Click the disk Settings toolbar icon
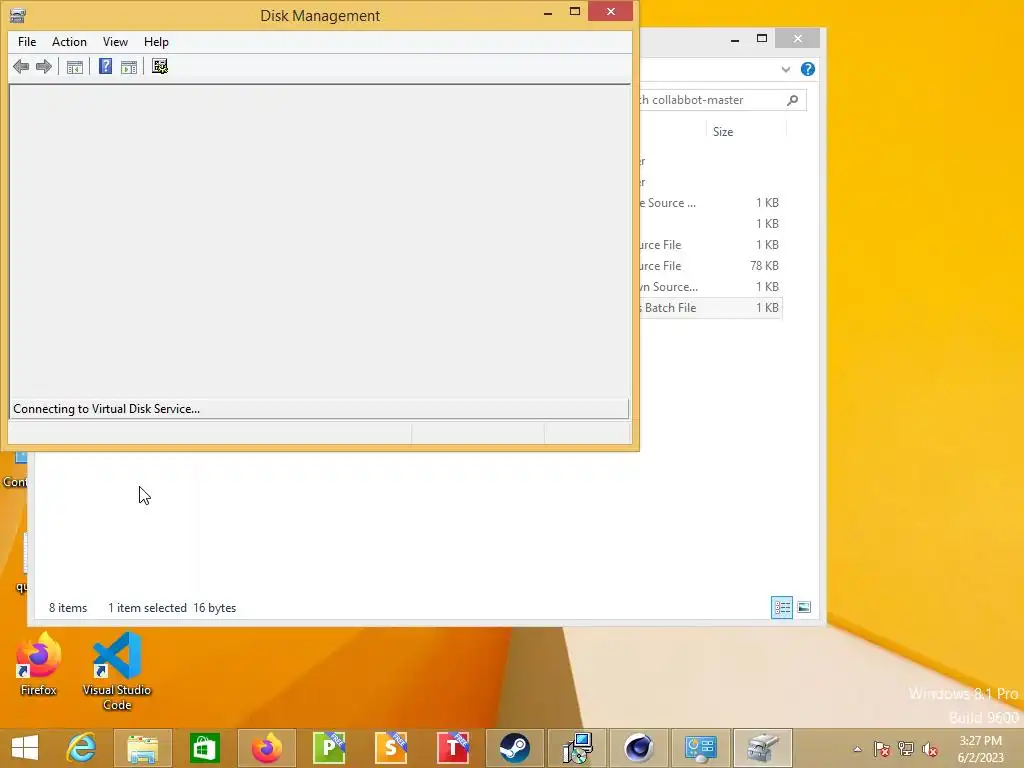This screenshot has height=768, width=1024. (x=160, y=66)
